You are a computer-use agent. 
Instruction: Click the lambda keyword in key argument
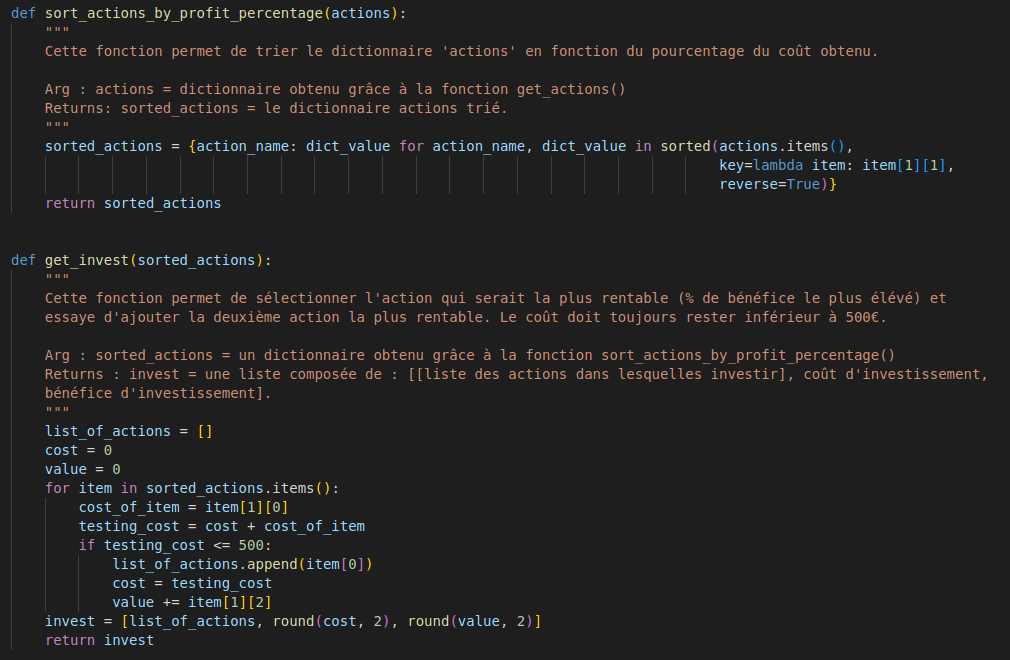778,165
